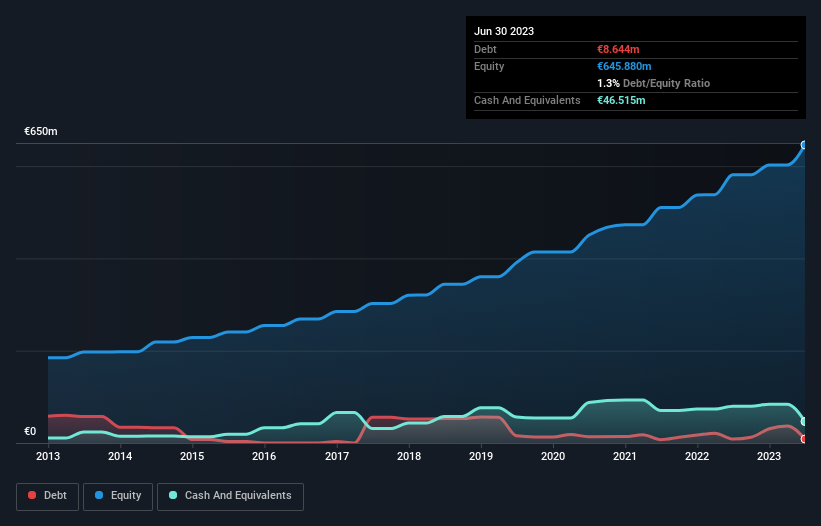Click the €650m y-axis label
This screenshot has width=821, height=526.
pos(41,132)
